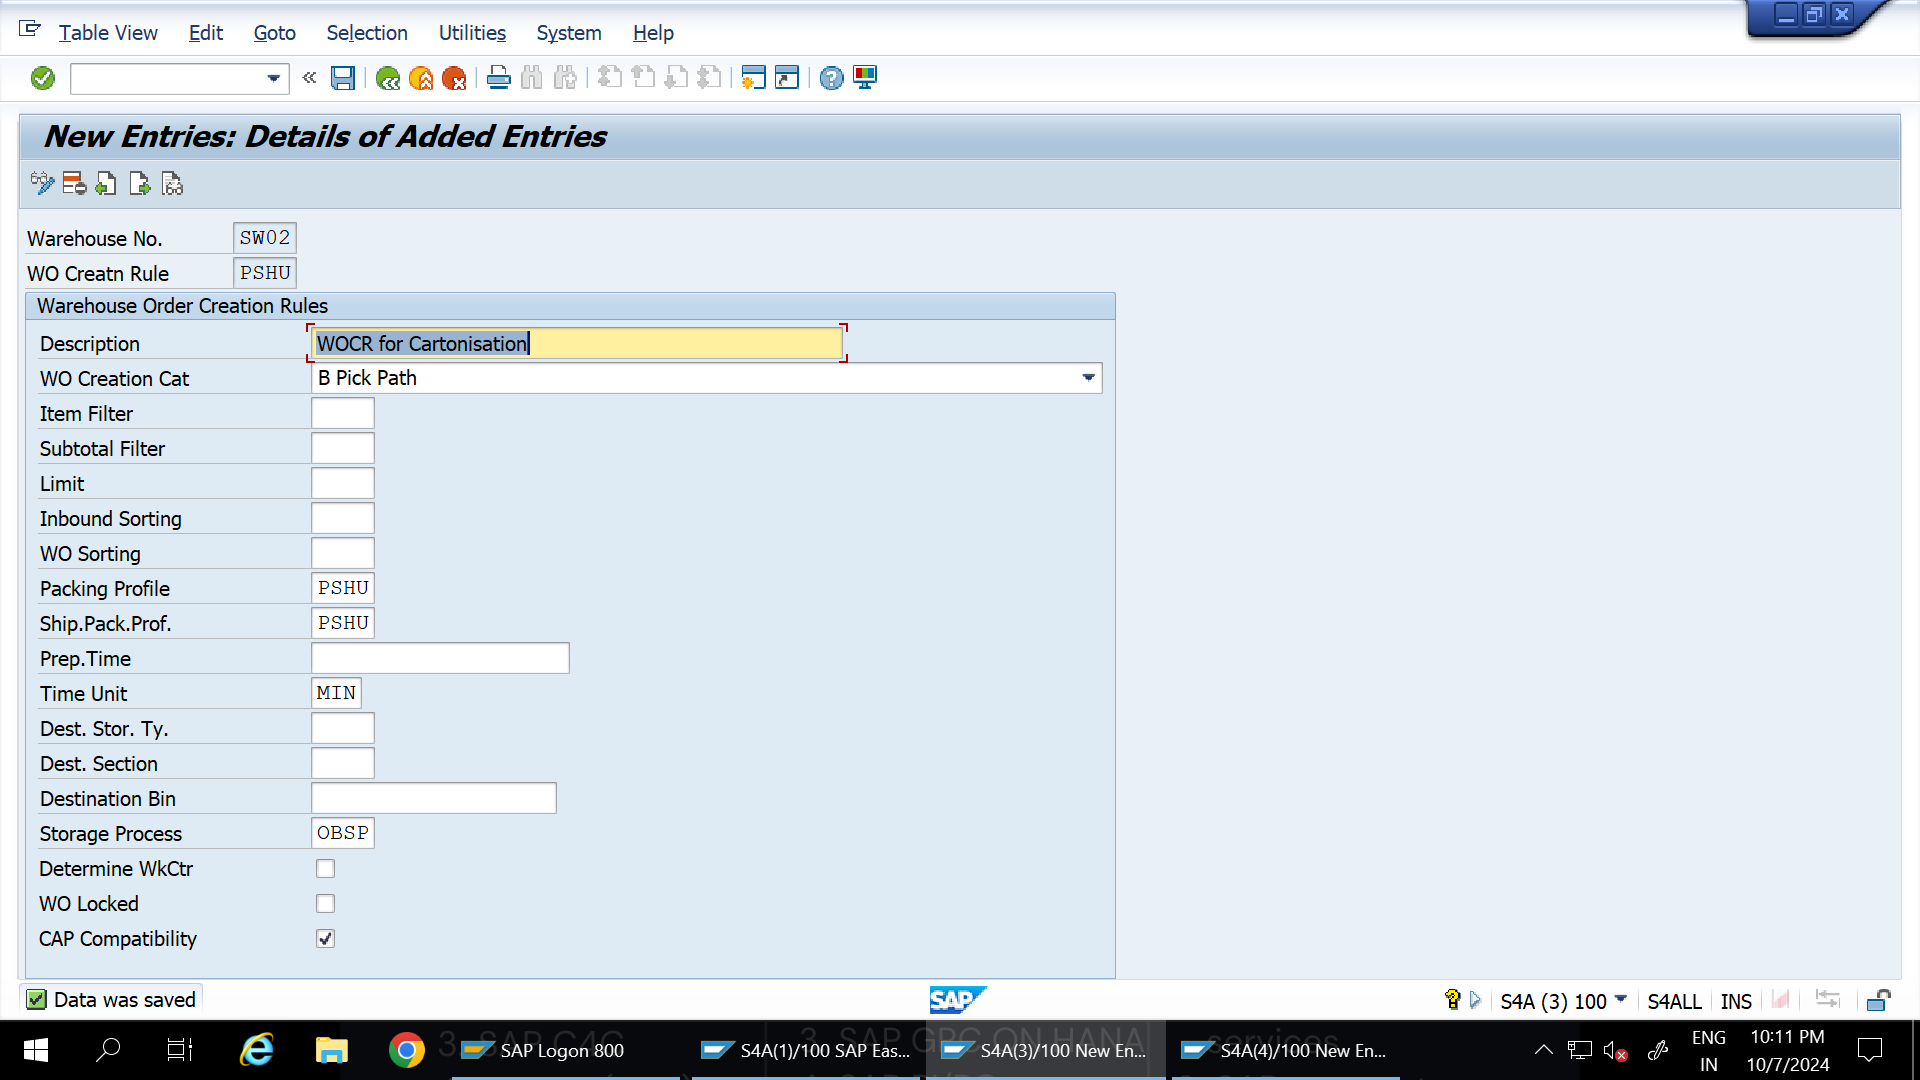Image resolution: width=1920 pixels, height=1080 pixels.
Task: Click the green Back arrow icon
Action: point(388,78)
